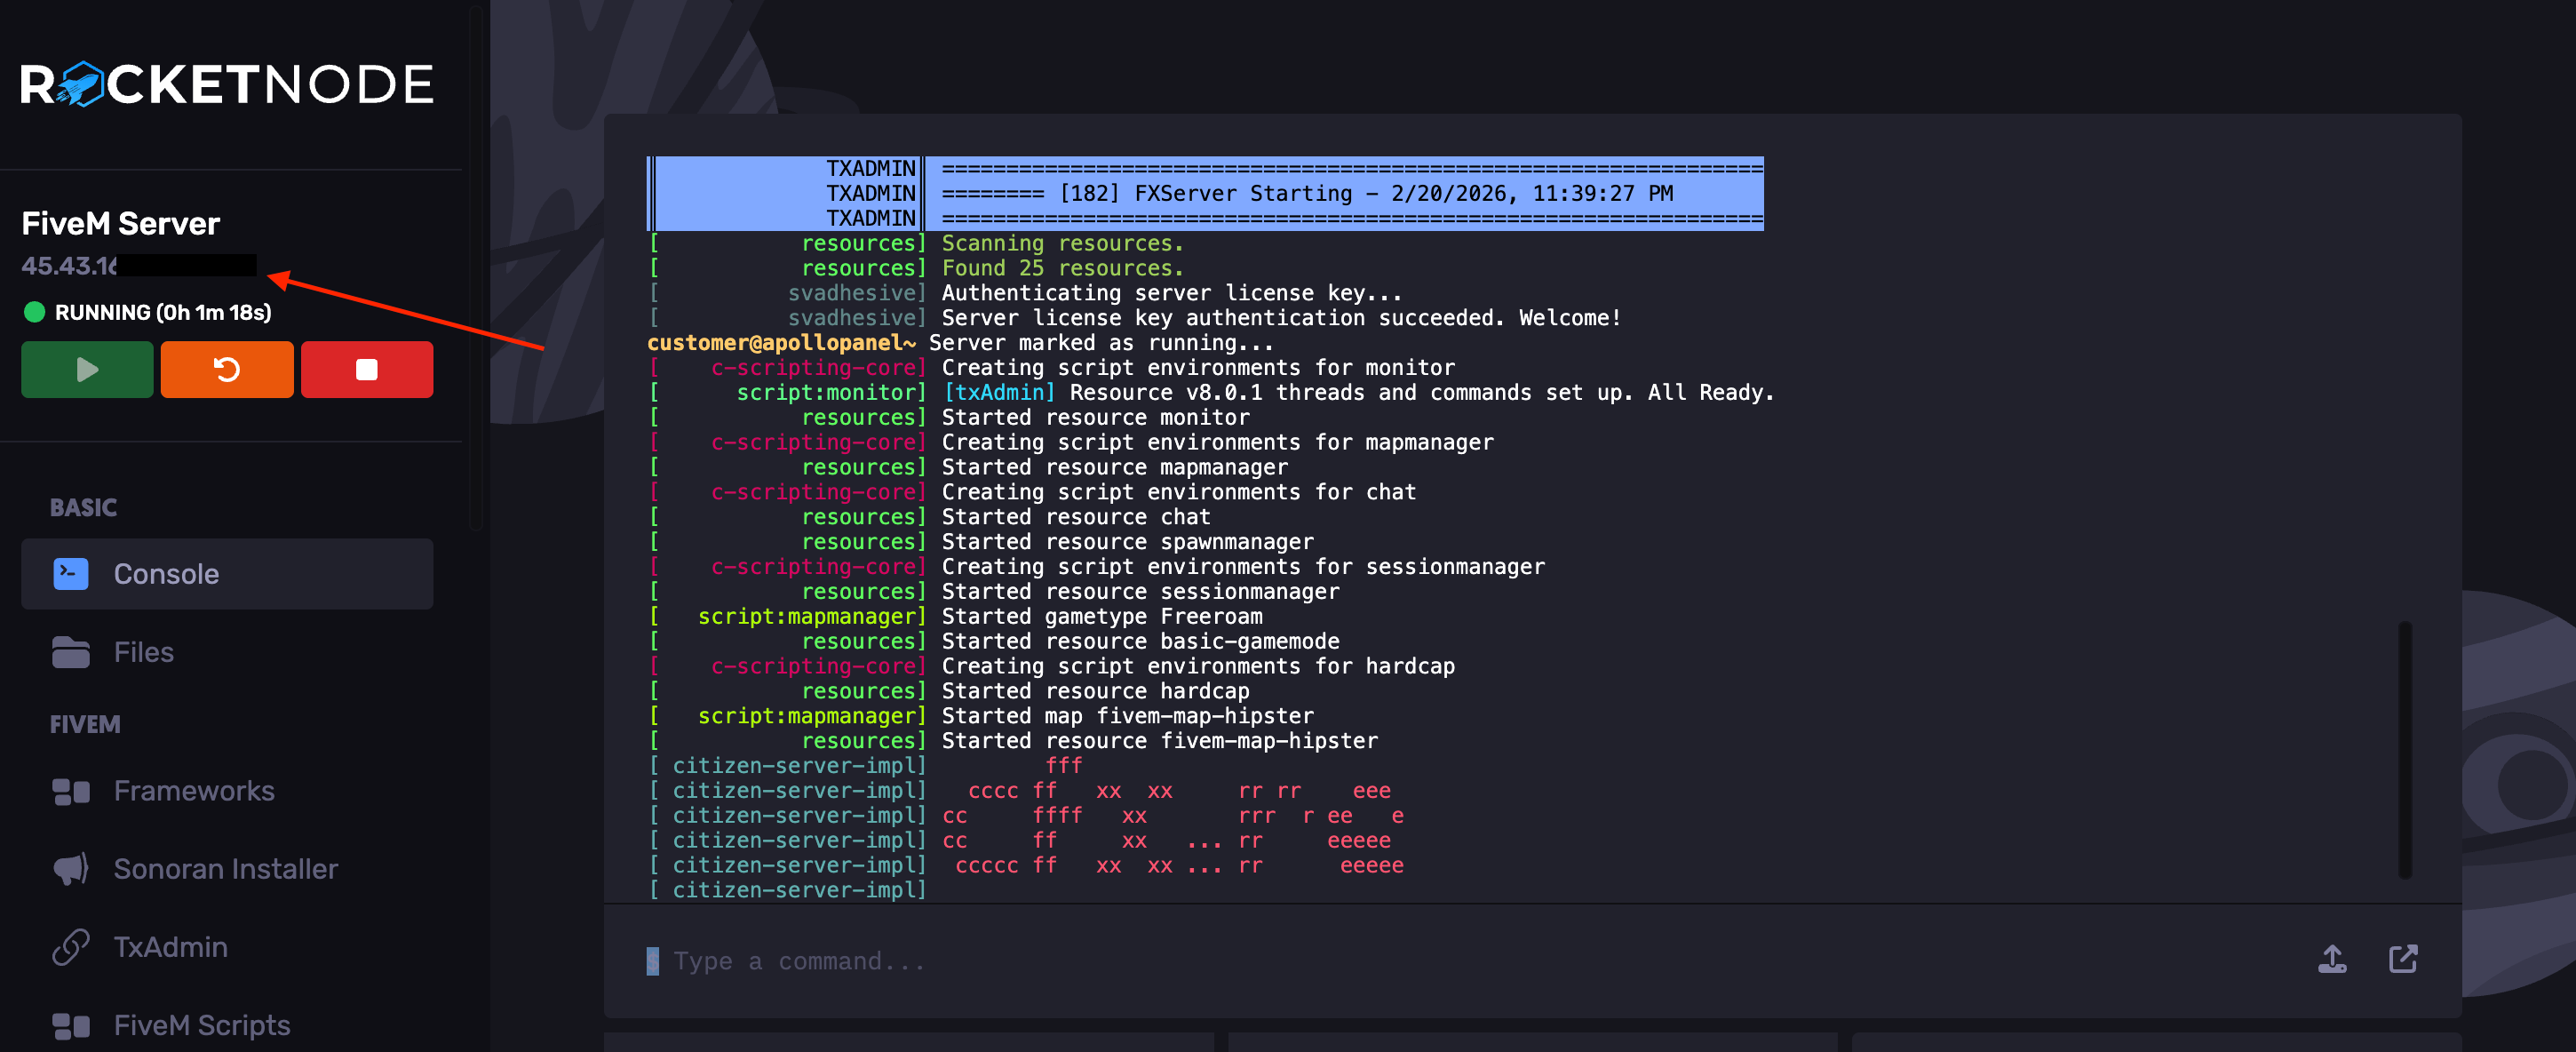Image resolution: width=2576 pixels, height=1052 pixels.
Task: Click the Sonoran Installer megaphone icon
Action: tap(71, 869)
